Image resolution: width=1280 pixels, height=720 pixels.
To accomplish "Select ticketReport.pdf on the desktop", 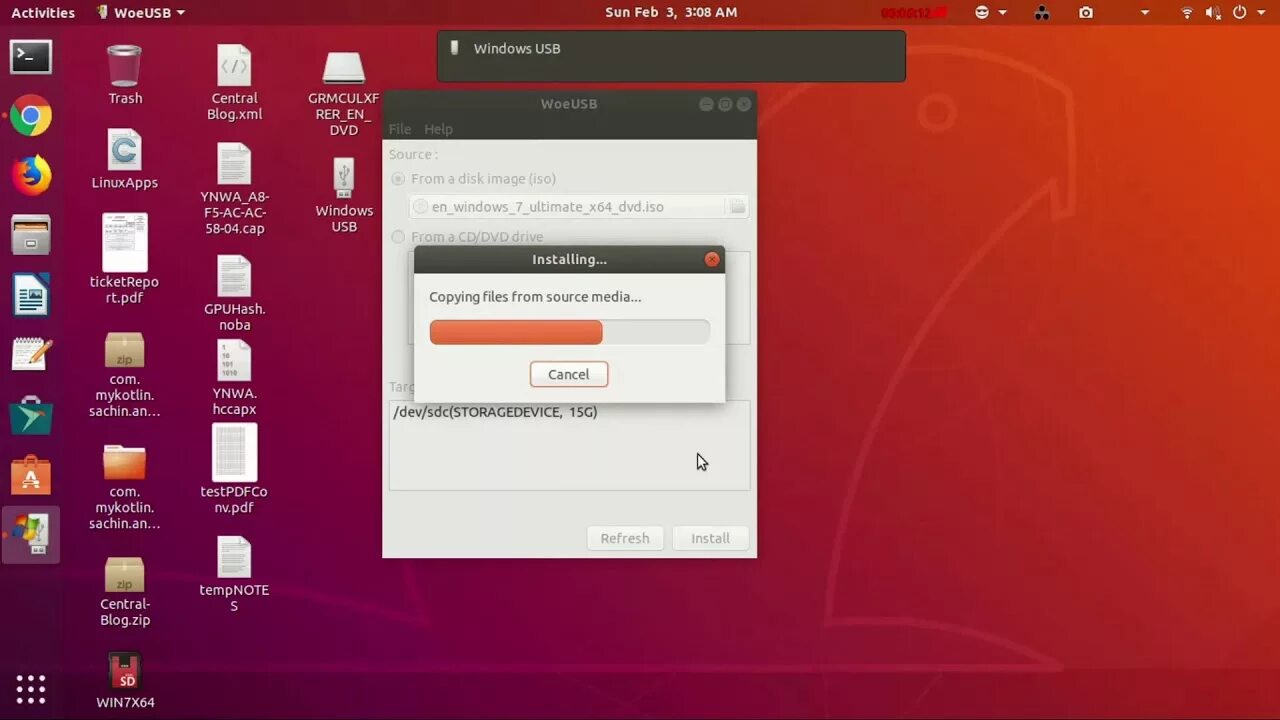I will (x=125, y=259).
